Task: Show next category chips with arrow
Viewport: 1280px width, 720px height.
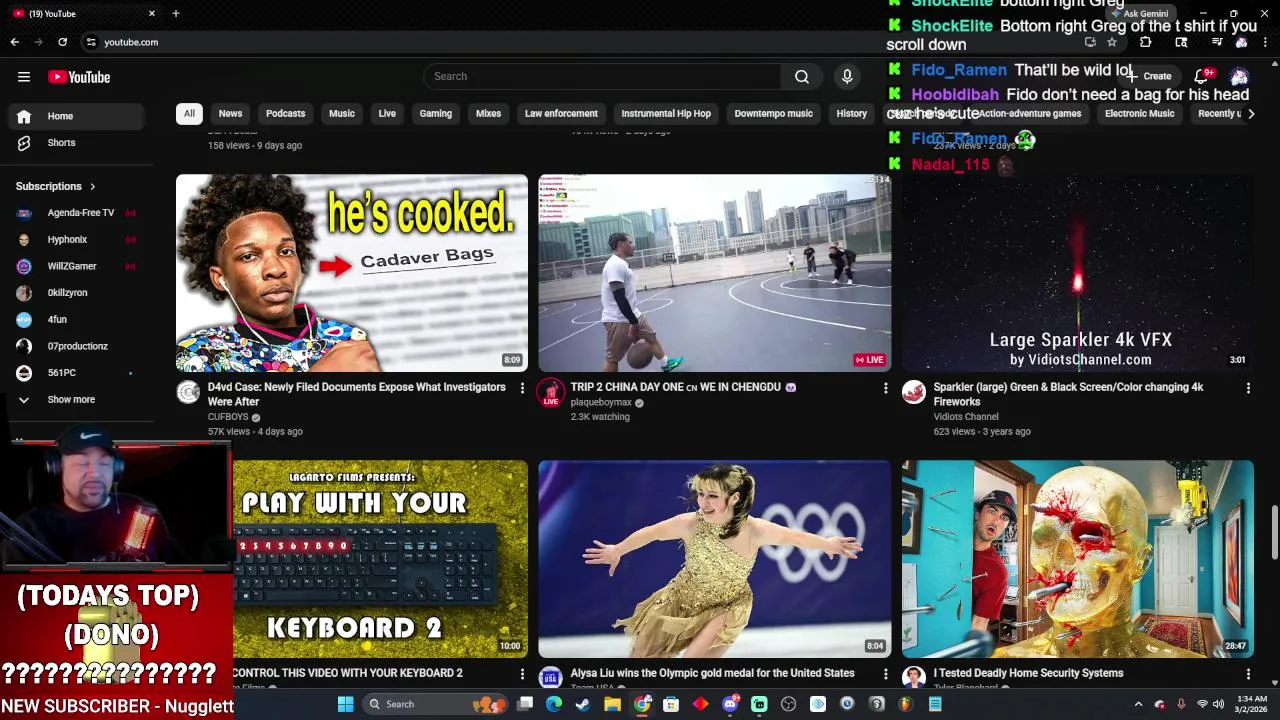Action: [1250, 114]
